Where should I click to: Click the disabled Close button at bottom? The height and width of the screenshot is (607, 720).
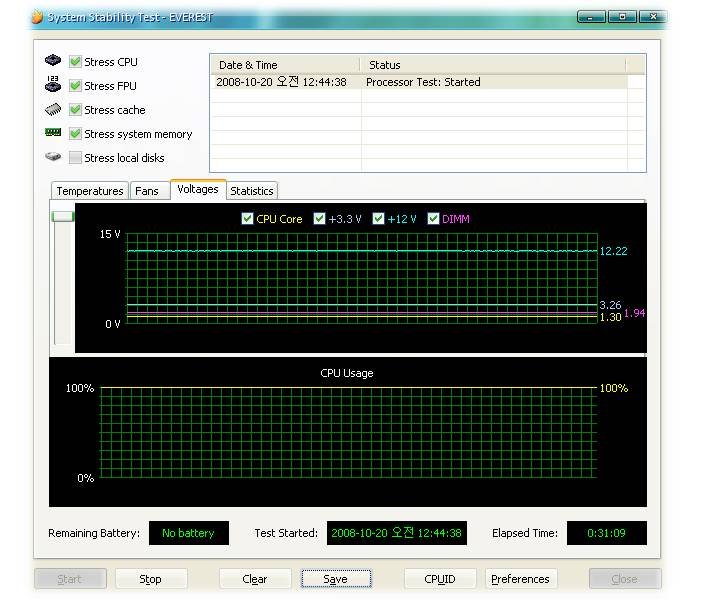(x=625, y=579)
